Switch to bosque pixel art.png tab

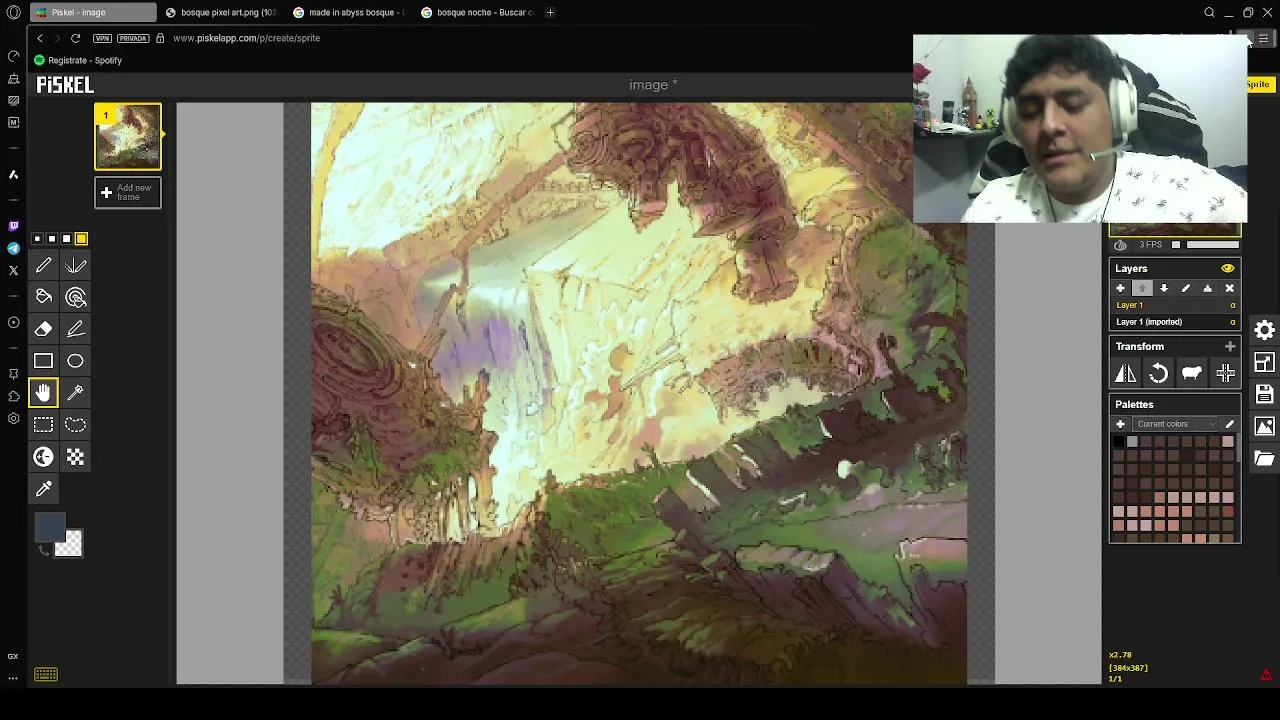221,12
